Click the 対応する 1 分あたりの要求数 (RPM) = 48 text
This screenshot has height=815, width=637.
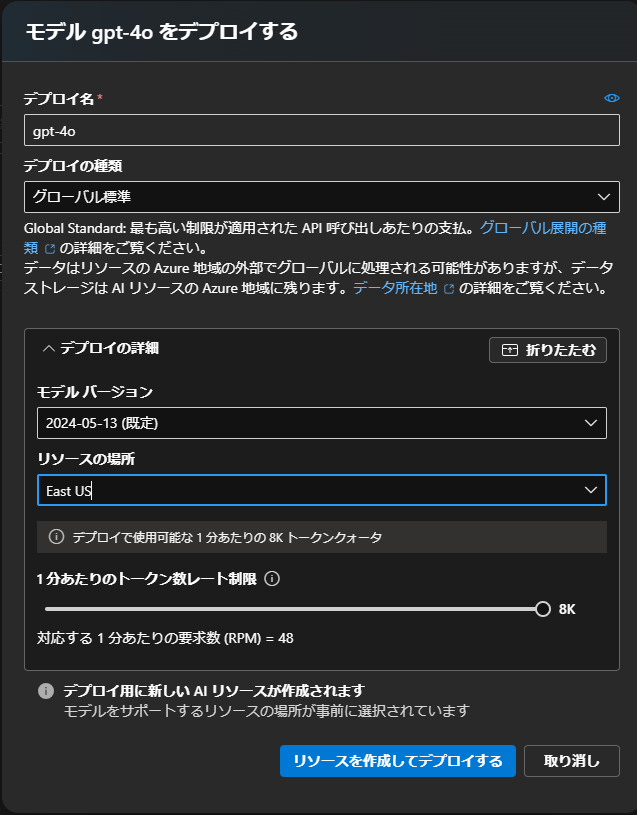coord(165,638)
